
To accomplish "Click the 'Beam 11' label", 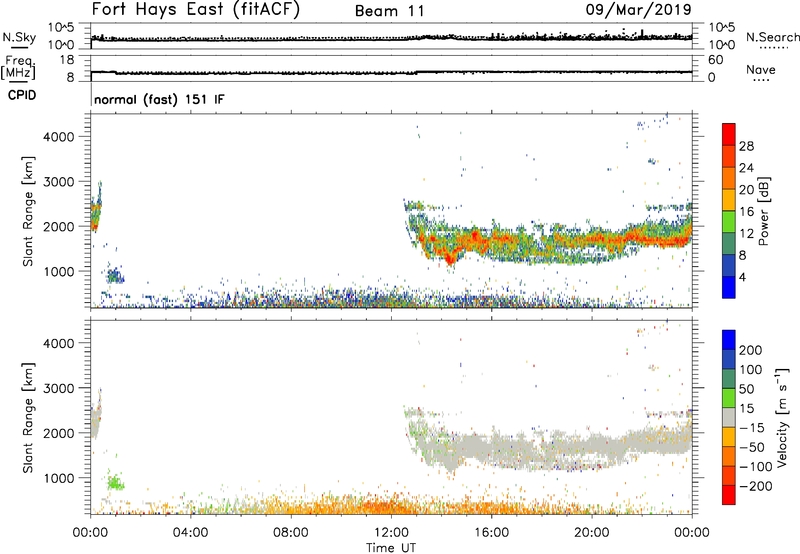I will tap(389, 11).
